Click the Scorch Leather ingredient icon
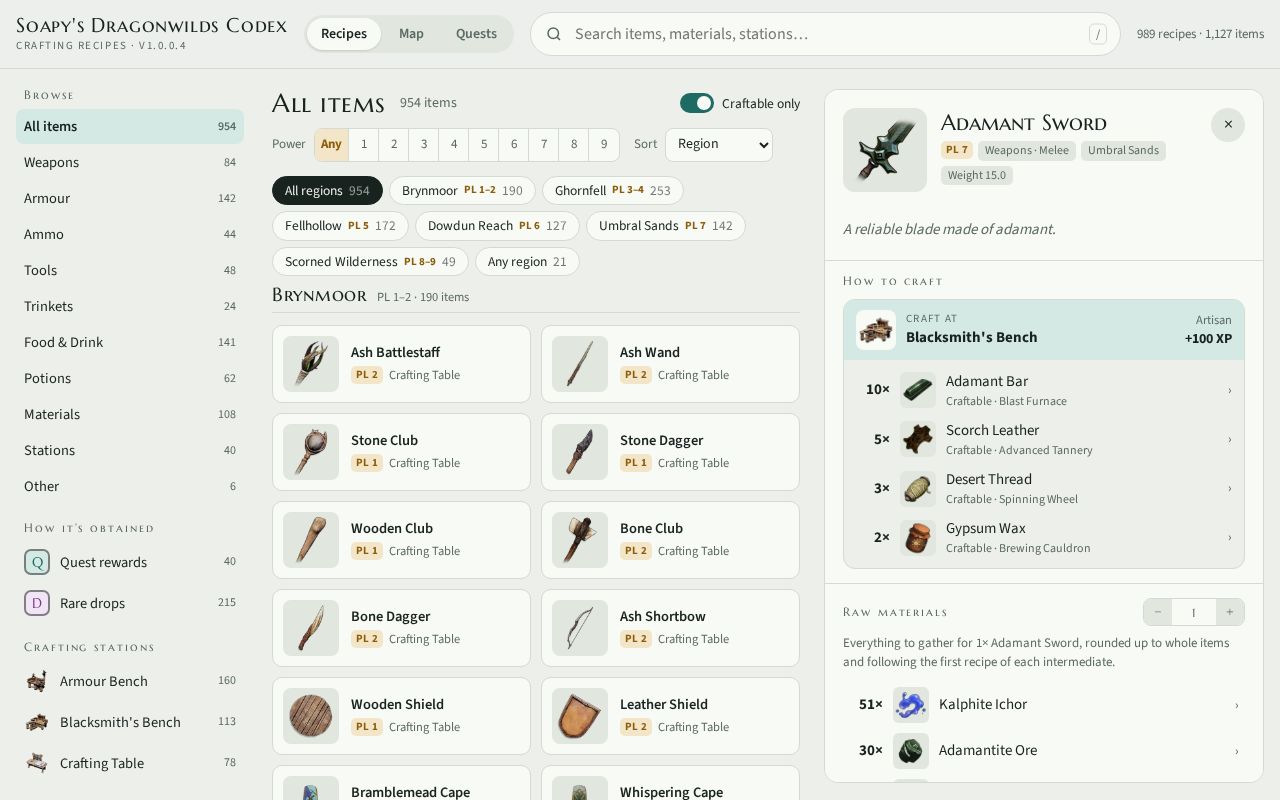 [918, 439]
